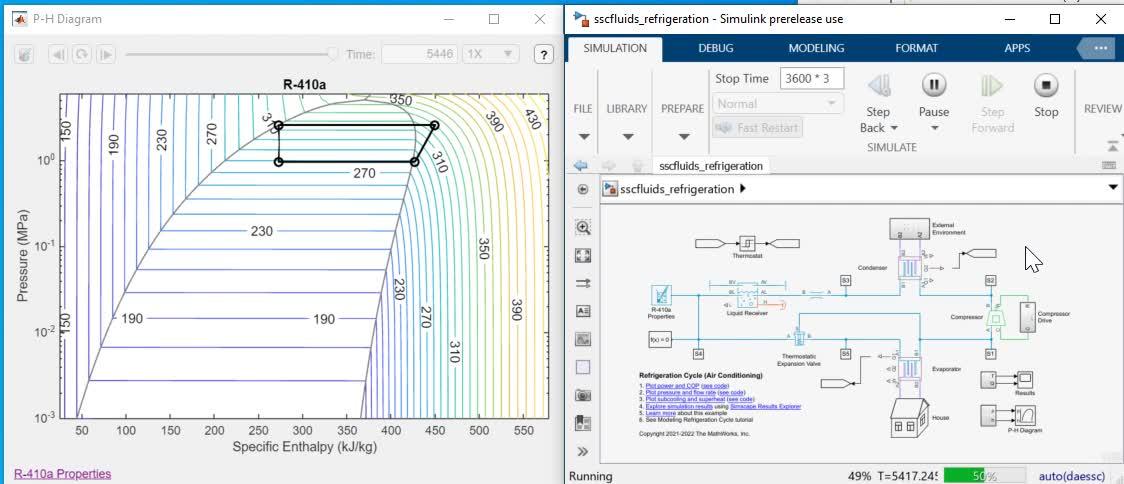This screenshot has width=1124, height=484.
Task: Click the Stop Time input field
Action: point(811,78)
